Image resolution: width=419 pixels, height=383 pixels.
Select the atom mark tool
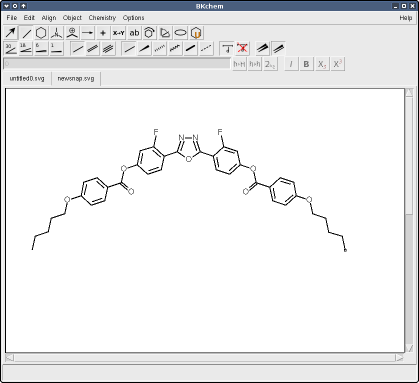(x=72, y=33)
